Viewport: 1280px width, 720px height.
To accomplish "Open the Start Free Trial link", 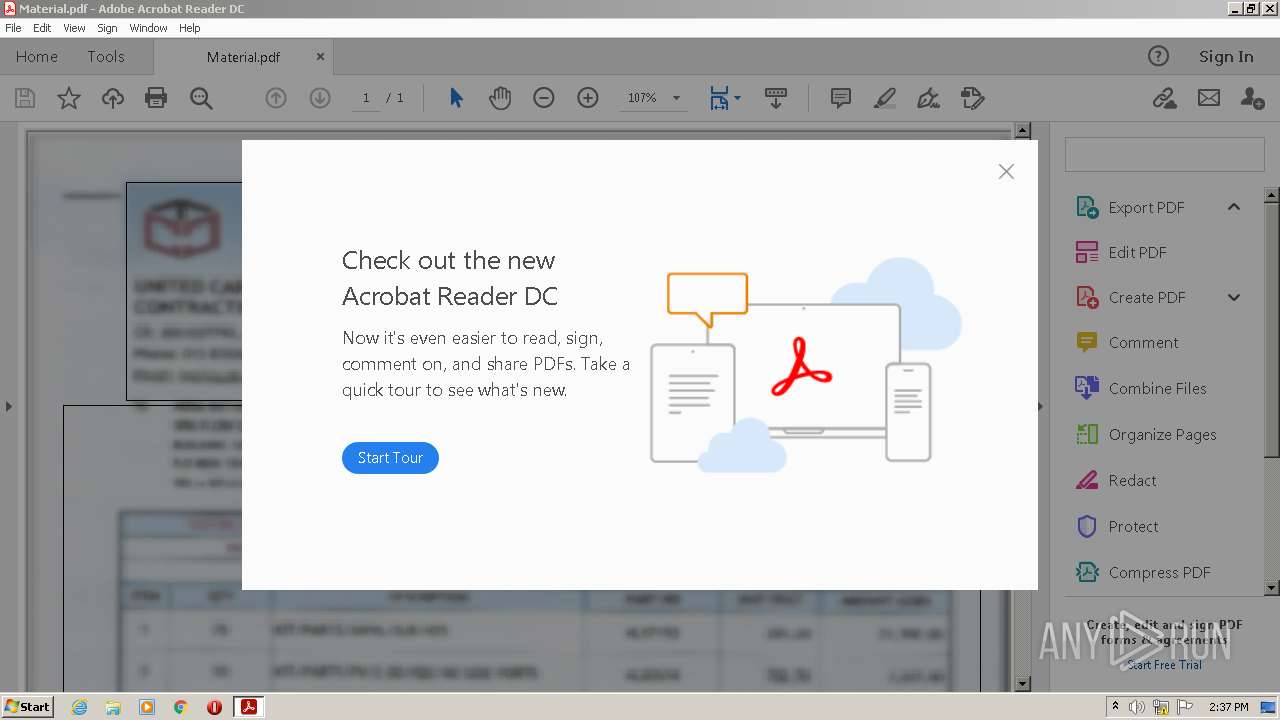I will coord(1165,665).
